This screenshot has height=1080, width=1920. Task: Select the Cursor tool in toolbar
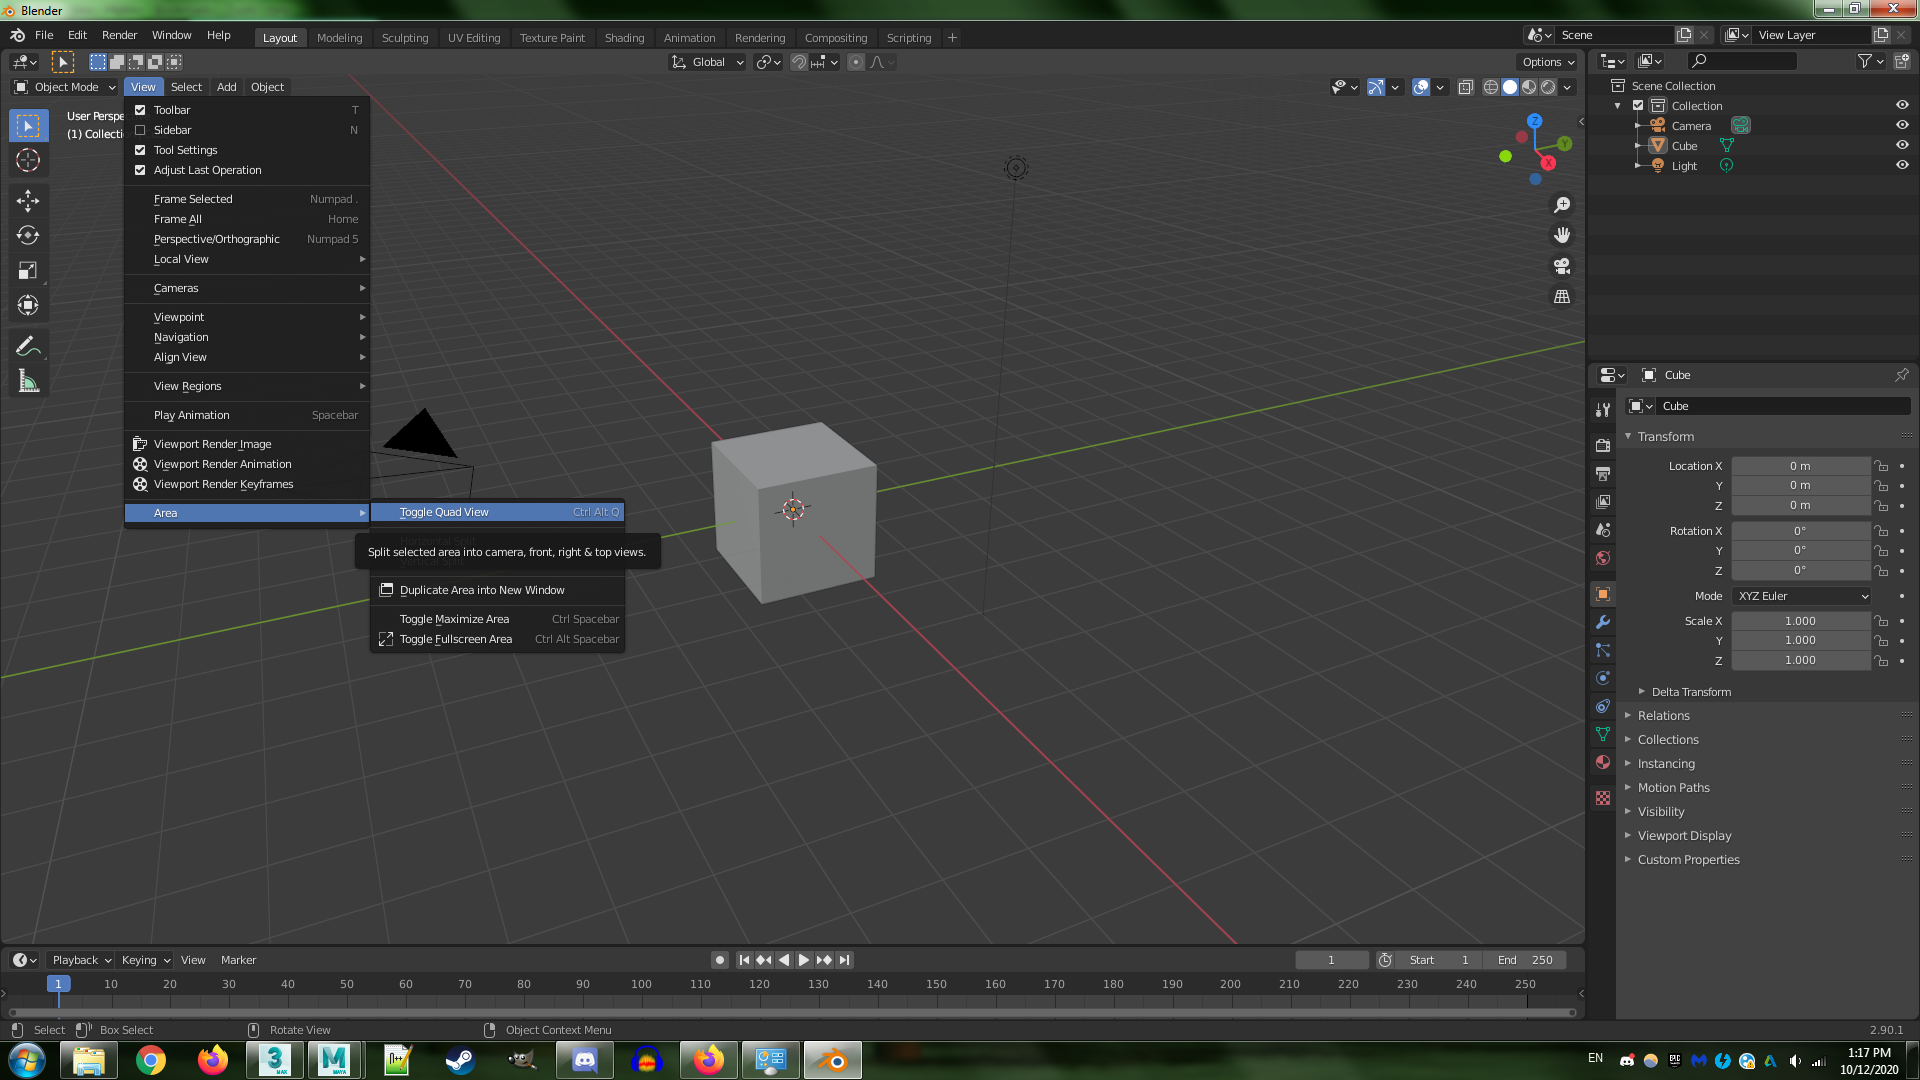(x=28, y=160)
